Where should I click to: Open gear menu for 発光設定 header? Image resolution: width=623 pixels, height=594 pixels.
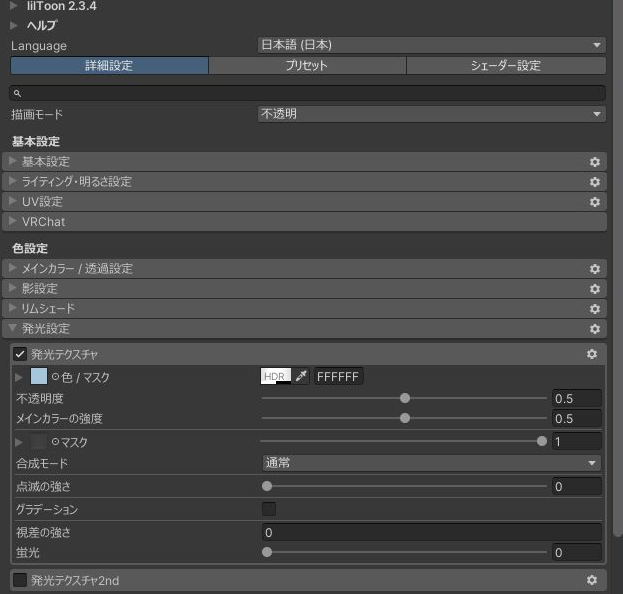tap(595, 329)
